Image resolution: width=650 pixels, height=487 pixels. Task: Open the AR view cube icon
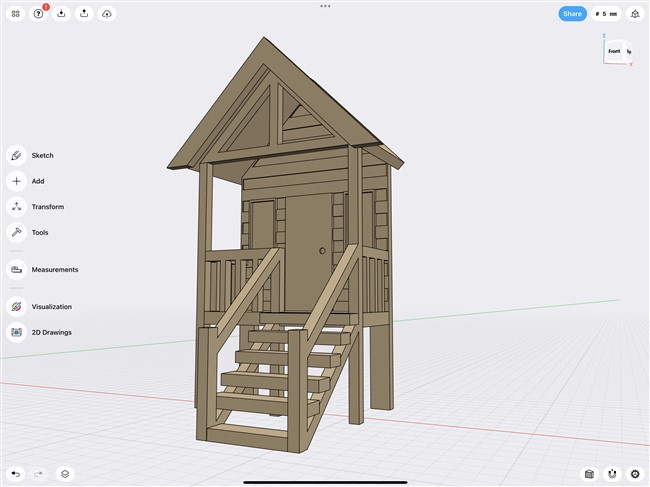tap(635, 14)
